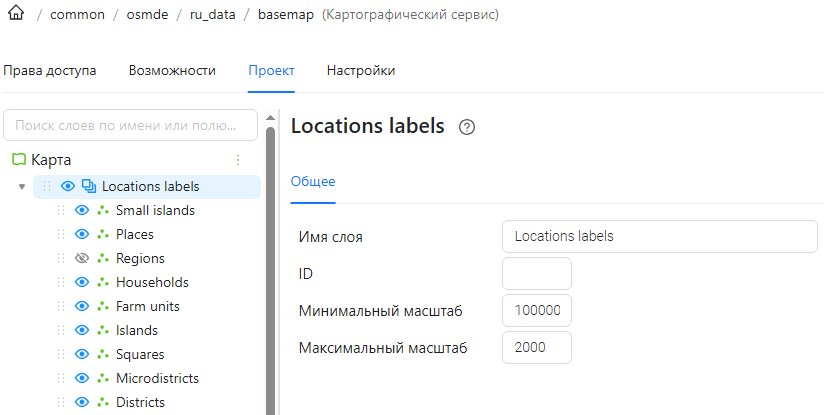824x415 pixels.
Task: Open the osmde breadcrumb link
Action: click(x=147, y=14)
